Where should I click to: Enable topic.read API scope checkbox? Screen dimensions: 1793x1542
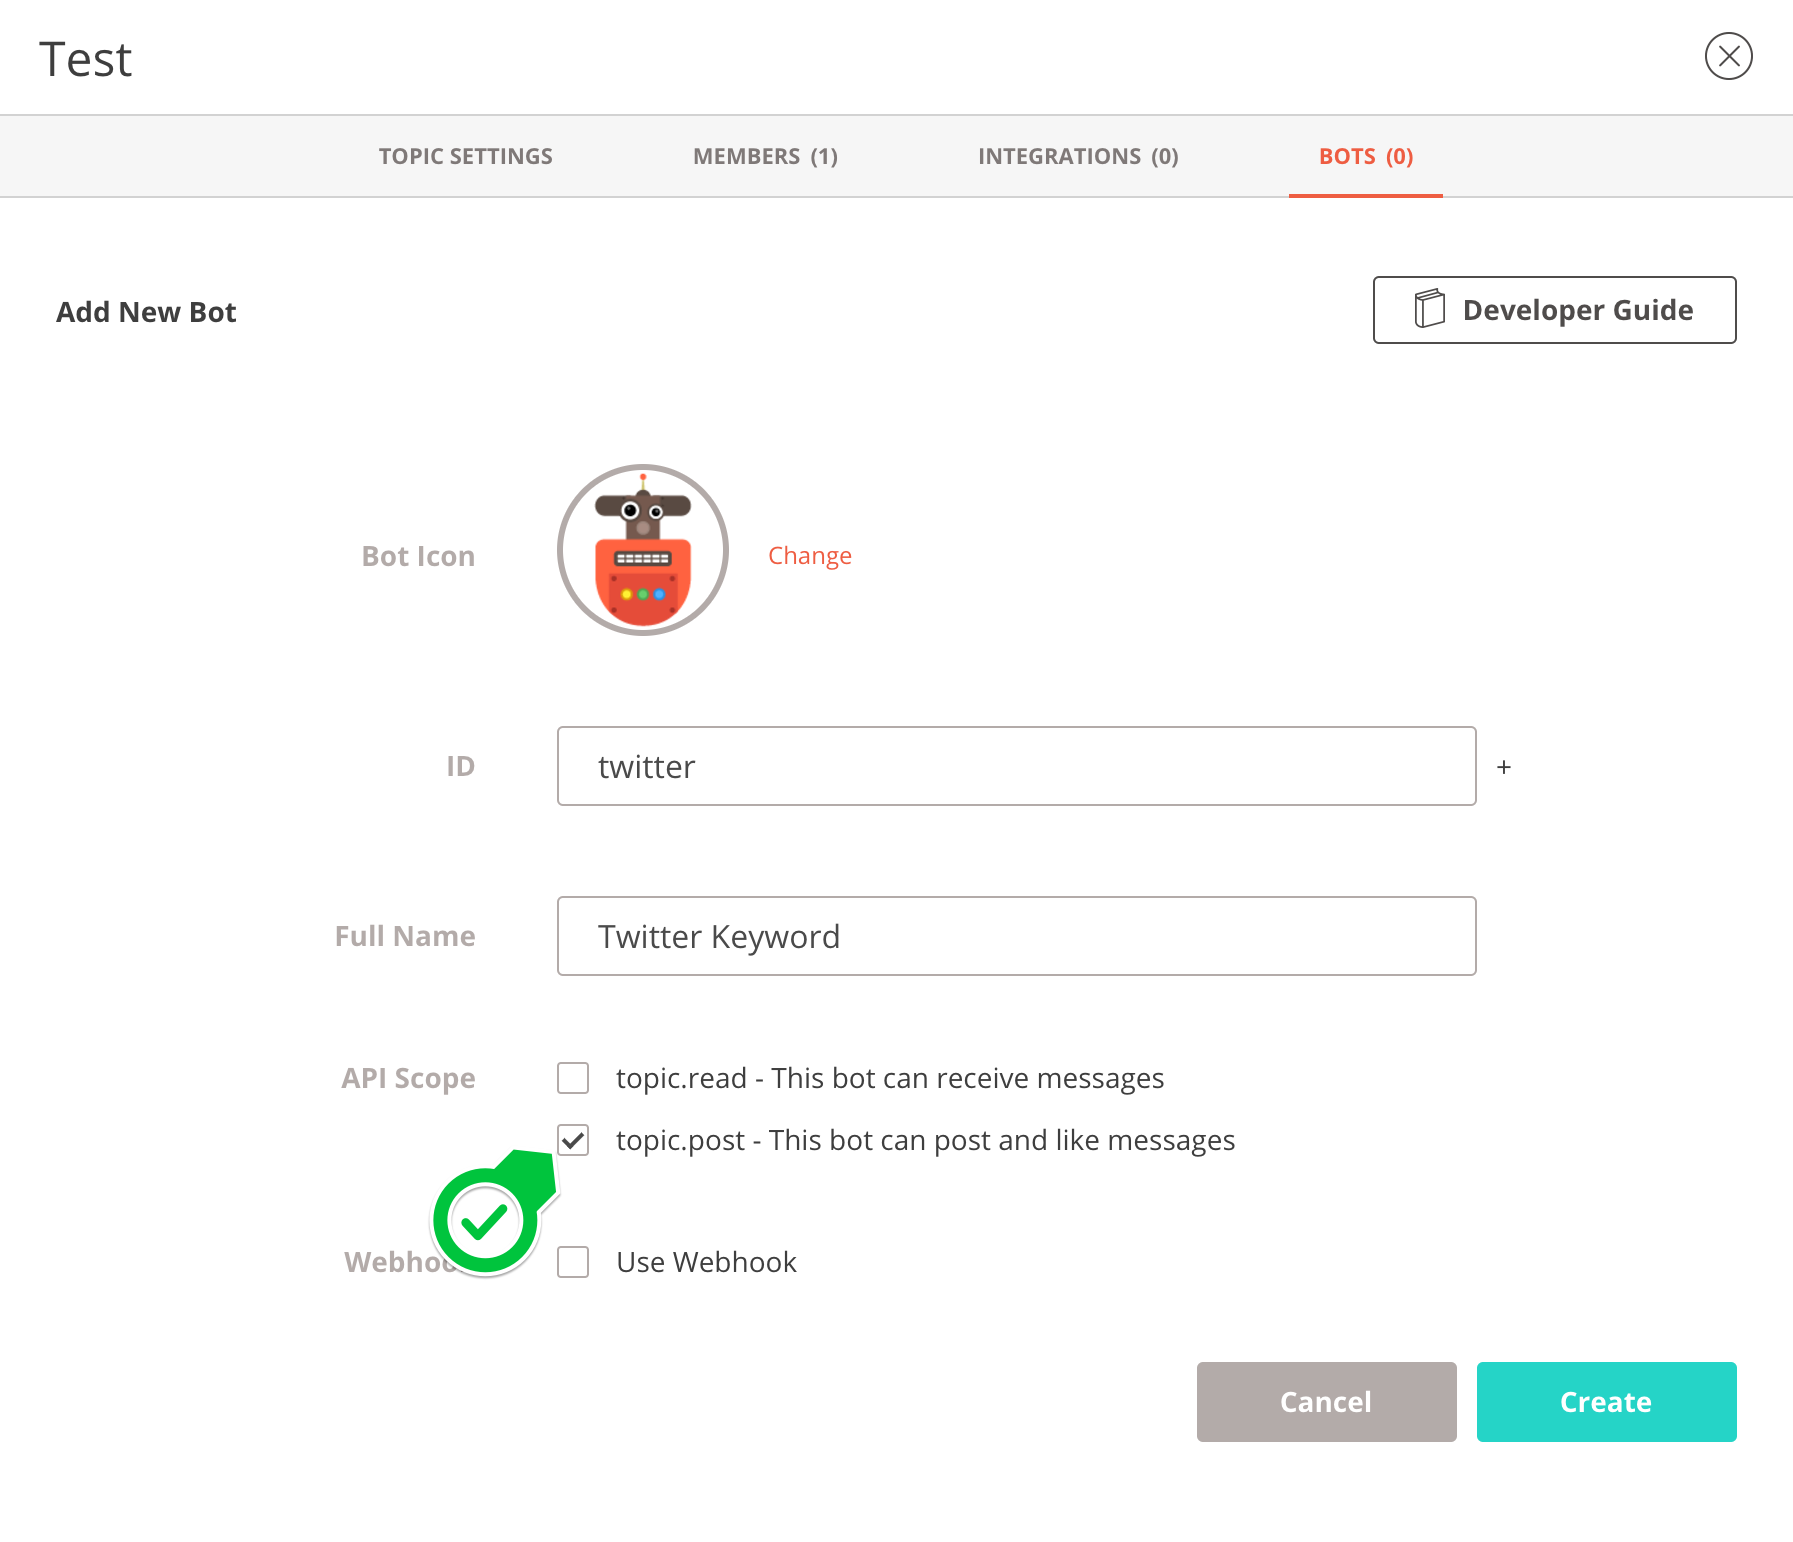tap(573, 1078)
